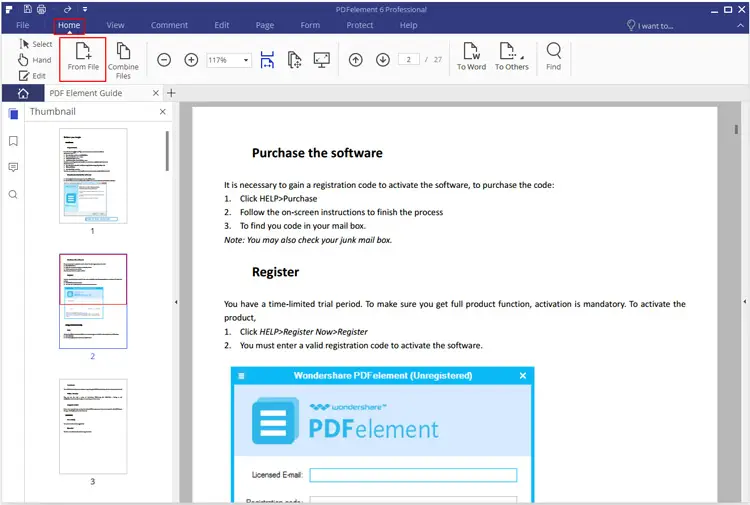
Task: Click the 'I want to...' search box
Action: (651, 26)
